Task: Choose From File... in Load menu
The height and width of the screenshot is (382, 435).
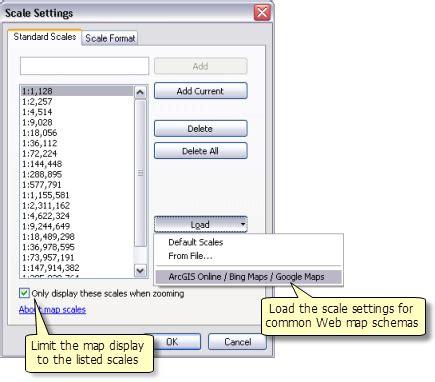Action: [x=190, y=256]
